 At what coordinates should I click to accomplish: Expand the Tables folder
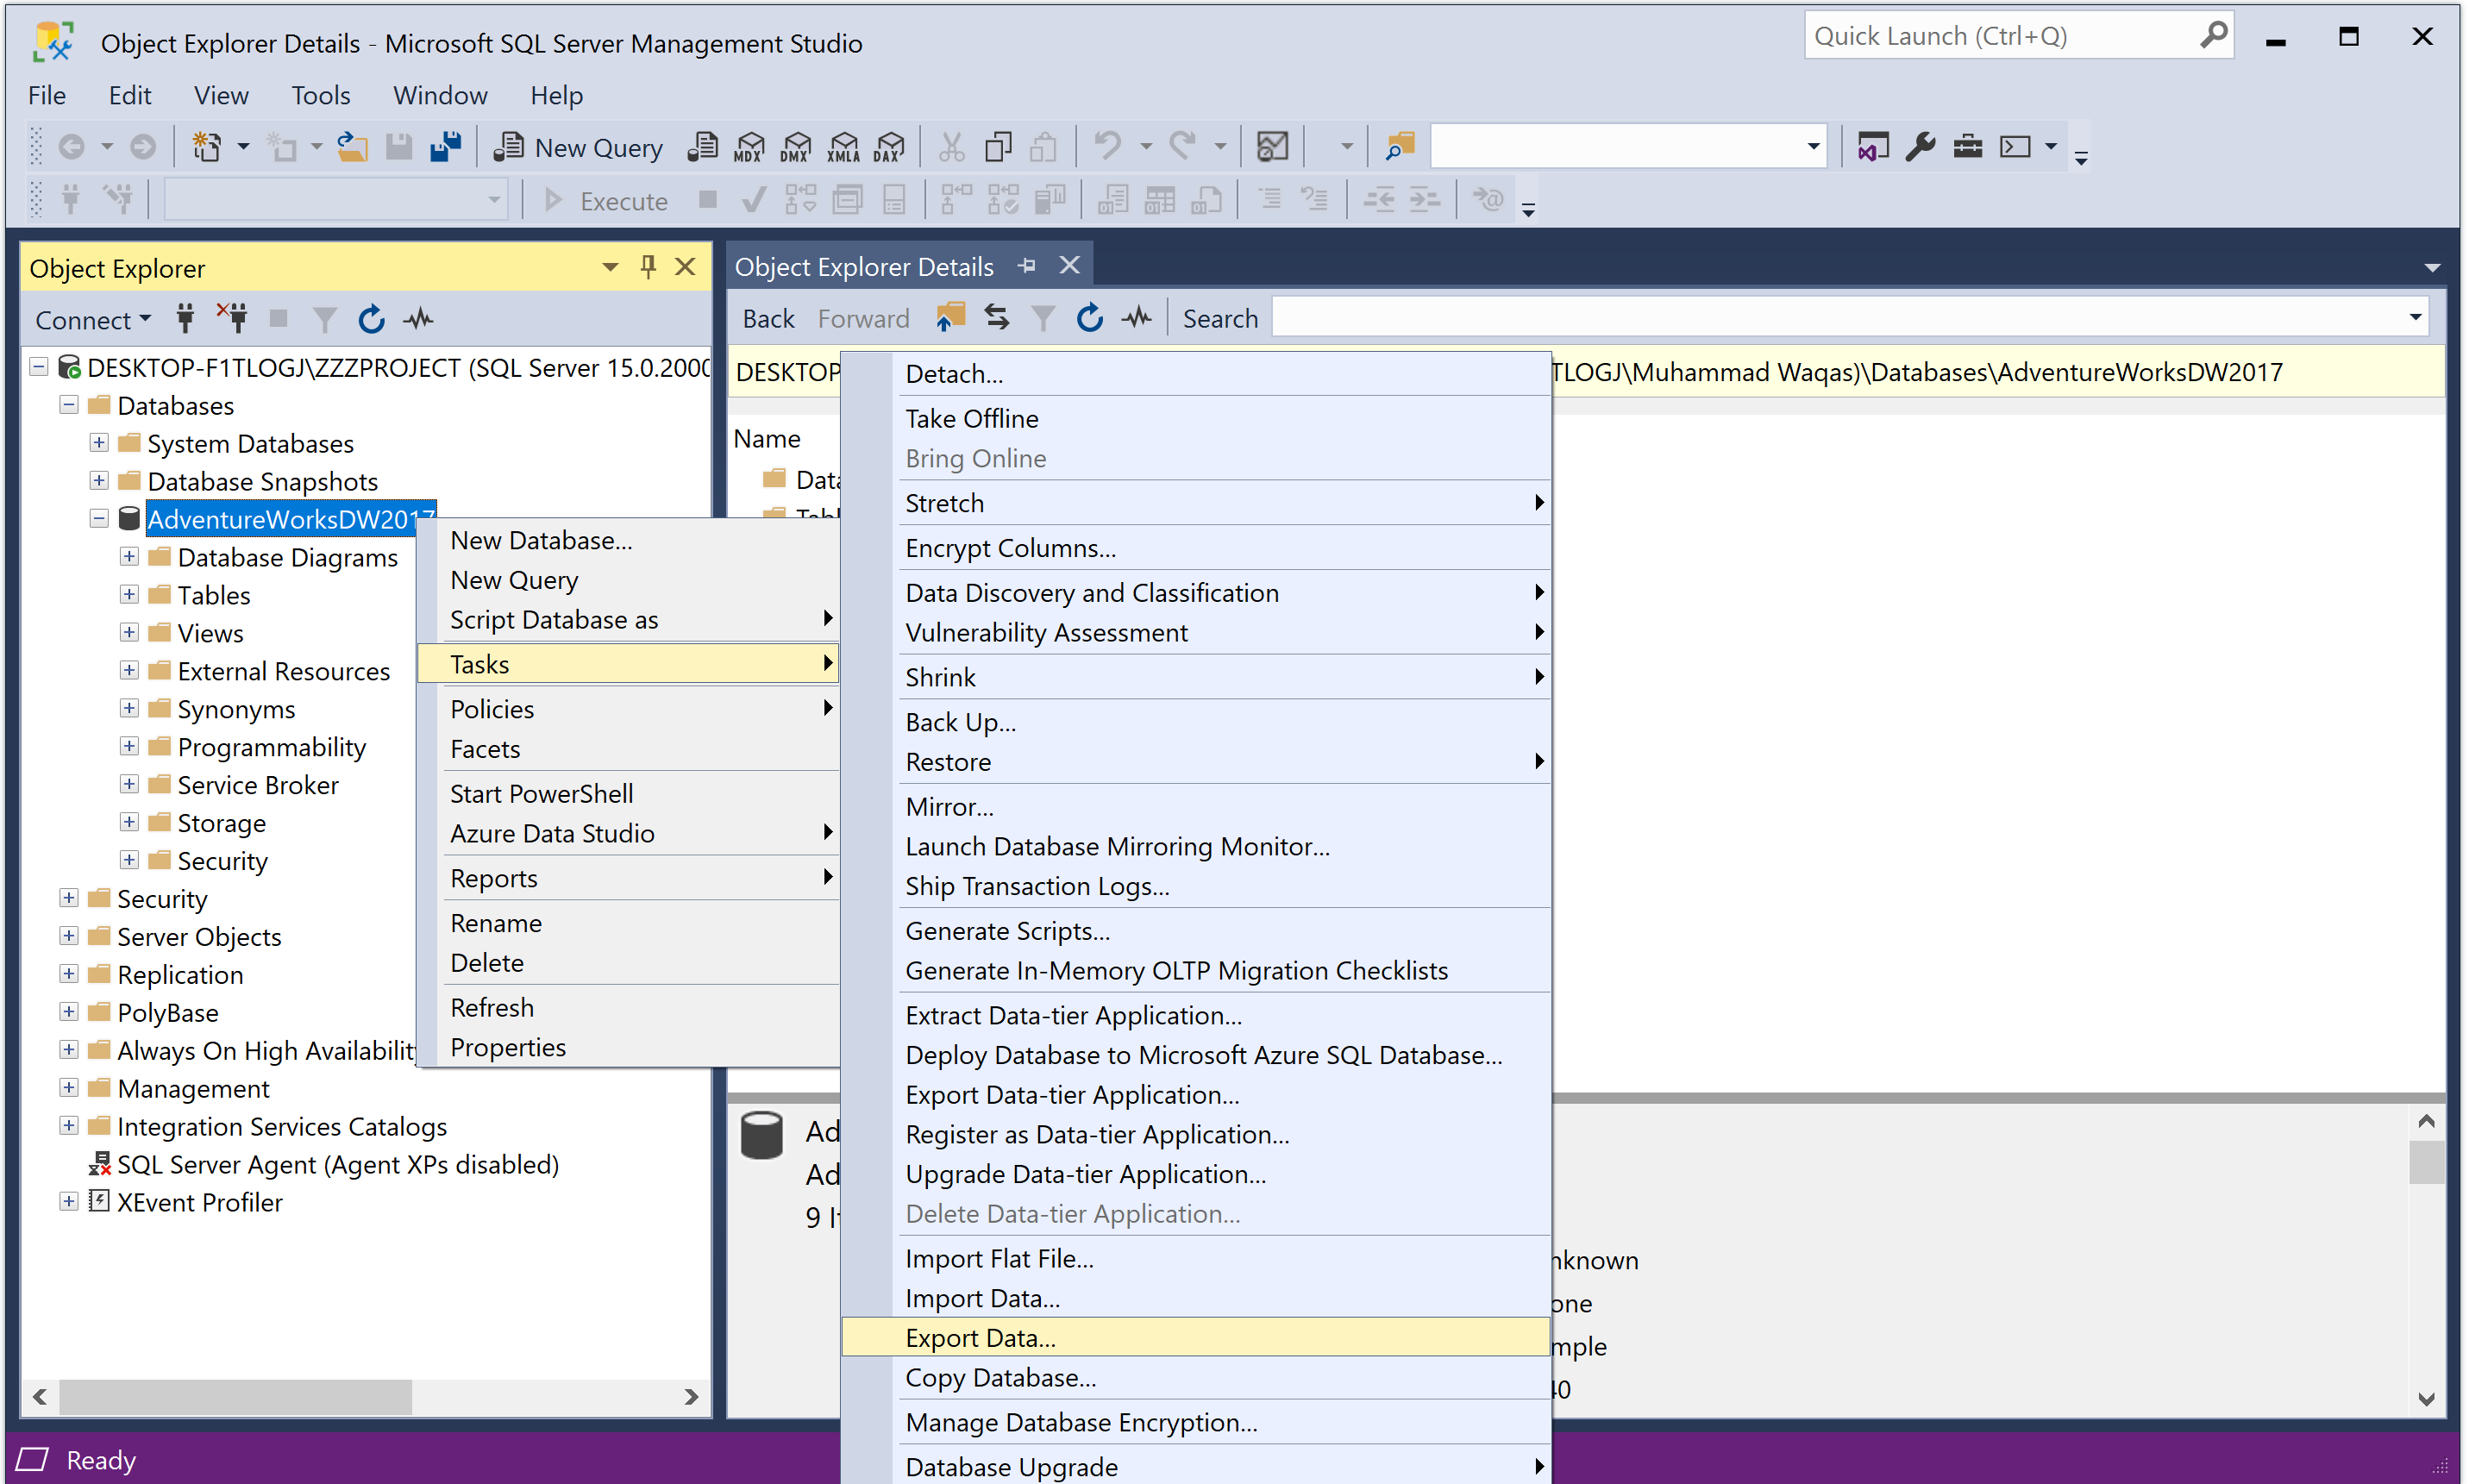(129, 595)
